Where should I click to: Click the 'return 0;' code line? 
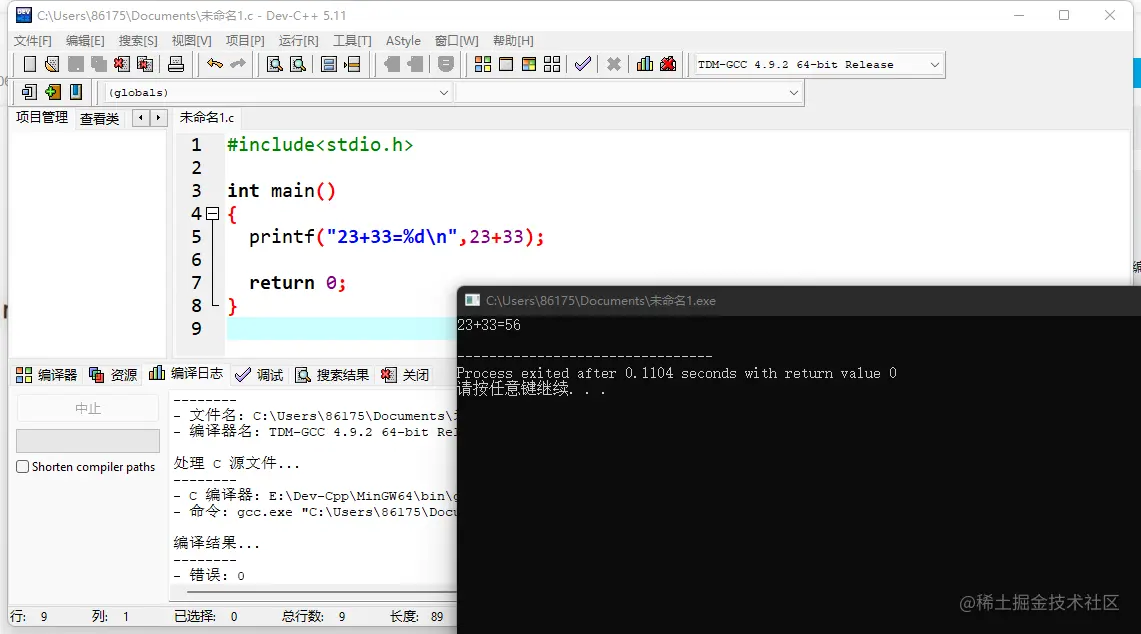click(x=298, y=282)
